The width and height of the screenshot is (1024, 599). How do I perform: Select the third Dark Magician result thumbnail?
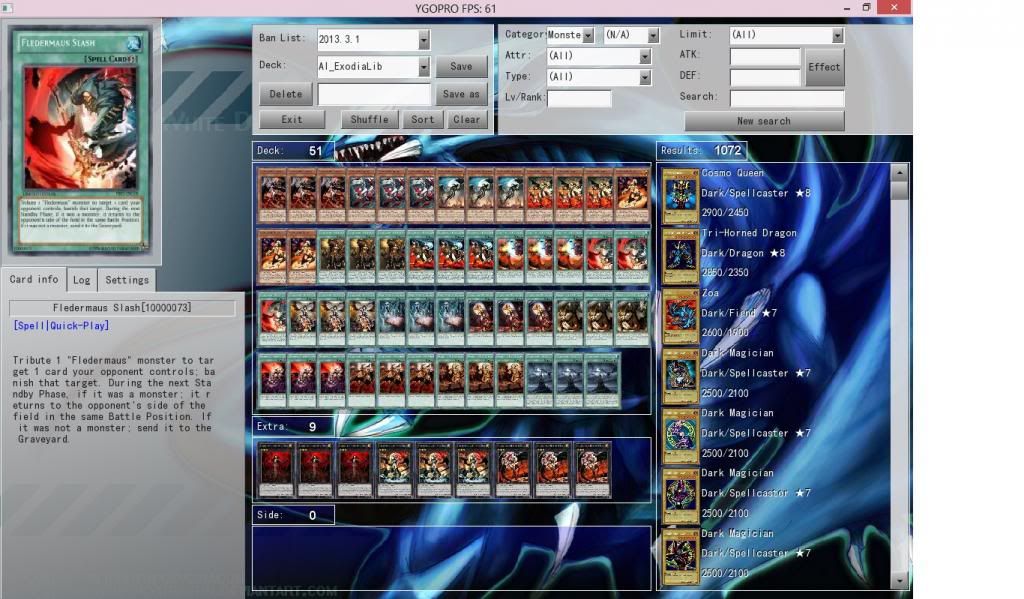coord(680,496)
